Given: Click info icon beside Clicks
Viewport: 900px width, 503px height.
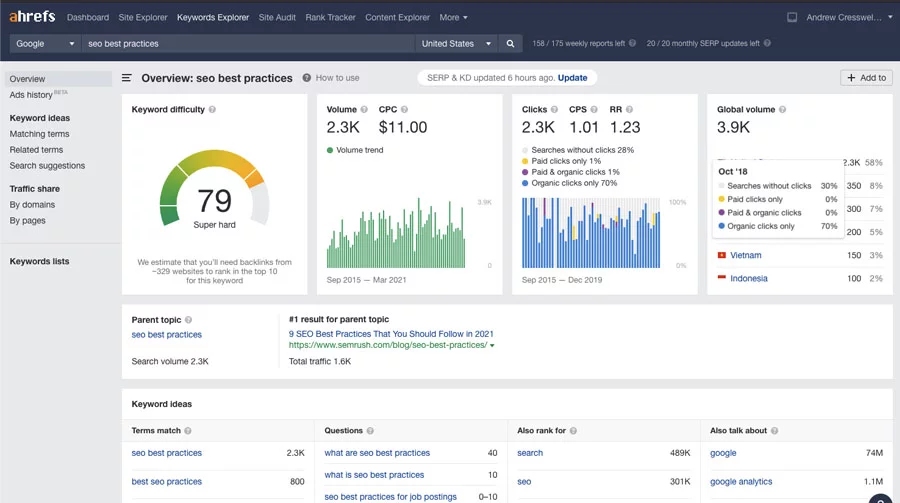Looking at the screenshot, I should (x=554, y=109).
